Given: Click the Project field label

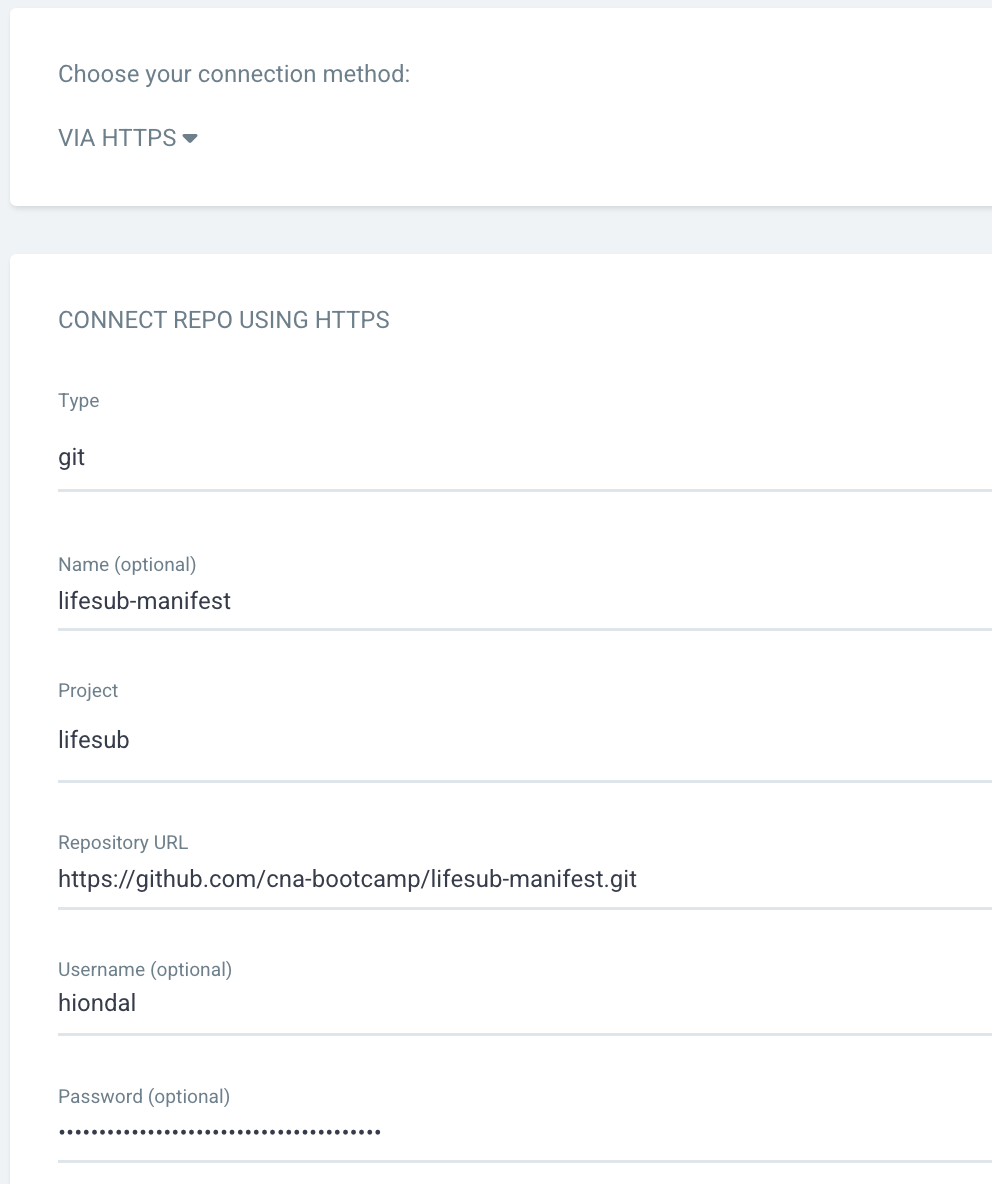Looking at the screenshot, I should (88, 690).
